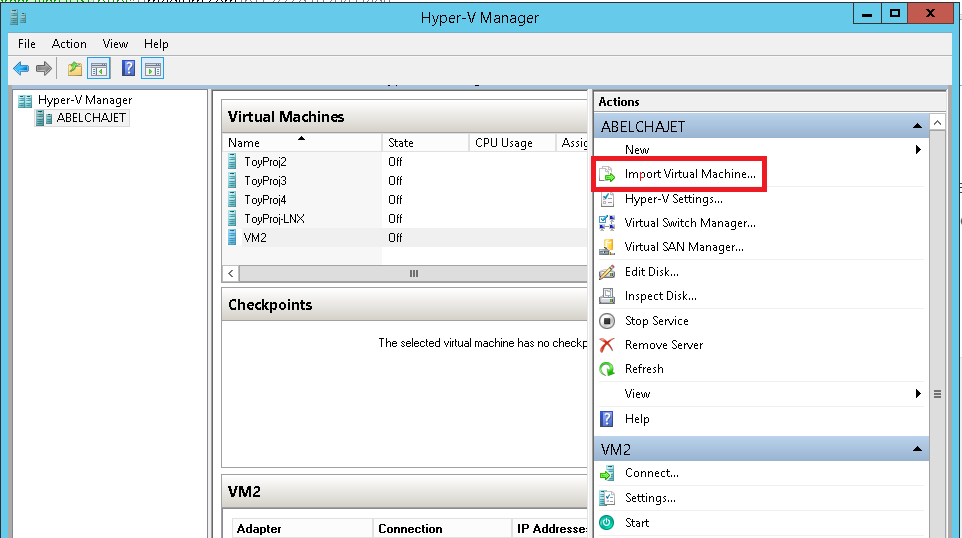This screenshot has width=962, height=538.
Task: Sort virtual machines by Name column
Action: [302, 142]
